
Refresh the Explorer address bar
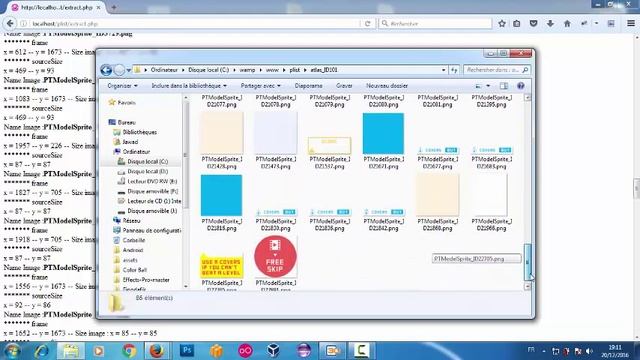454,70
